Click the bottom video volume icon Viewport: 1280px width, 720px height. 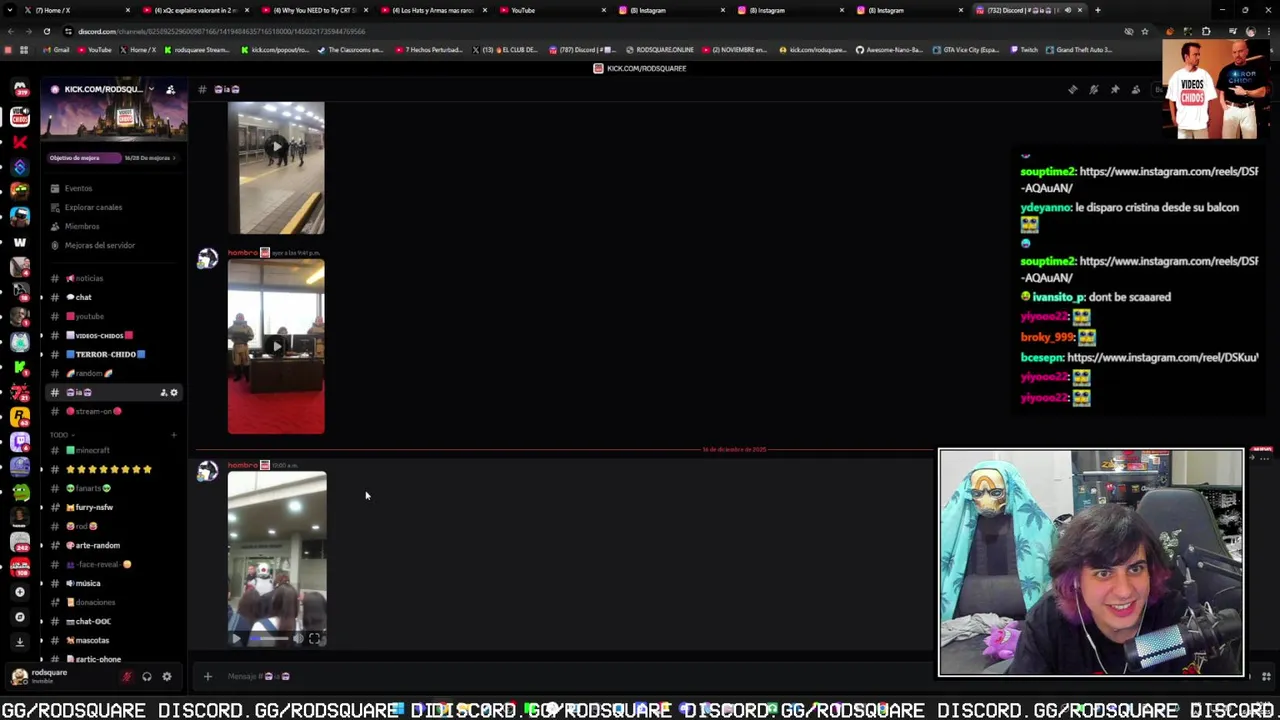click(x=298, y=638)
